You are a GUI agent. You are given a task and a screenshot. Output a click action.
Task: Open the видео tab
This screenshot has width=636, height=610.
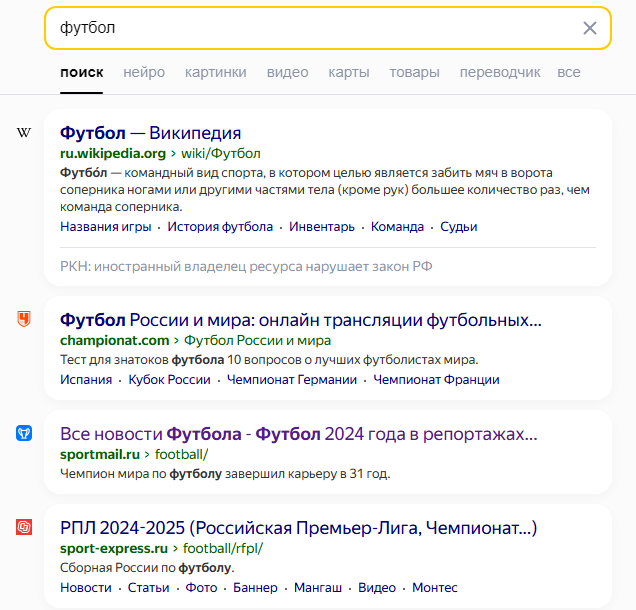coord(288,72)
